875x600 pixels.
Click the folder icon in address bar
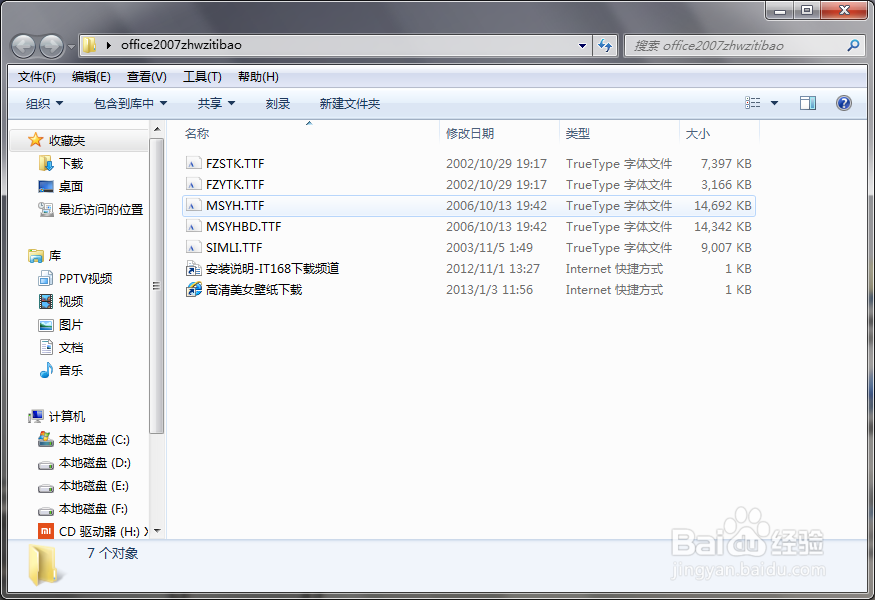[x=89, y=45]
